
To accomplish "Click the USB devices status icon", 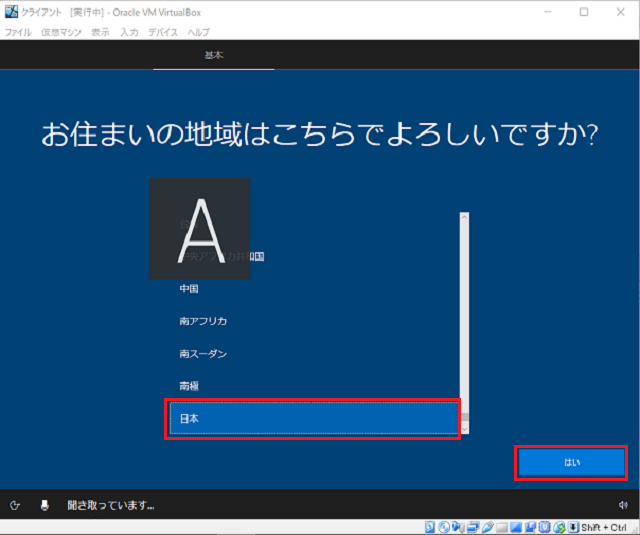I will point(488,527).
